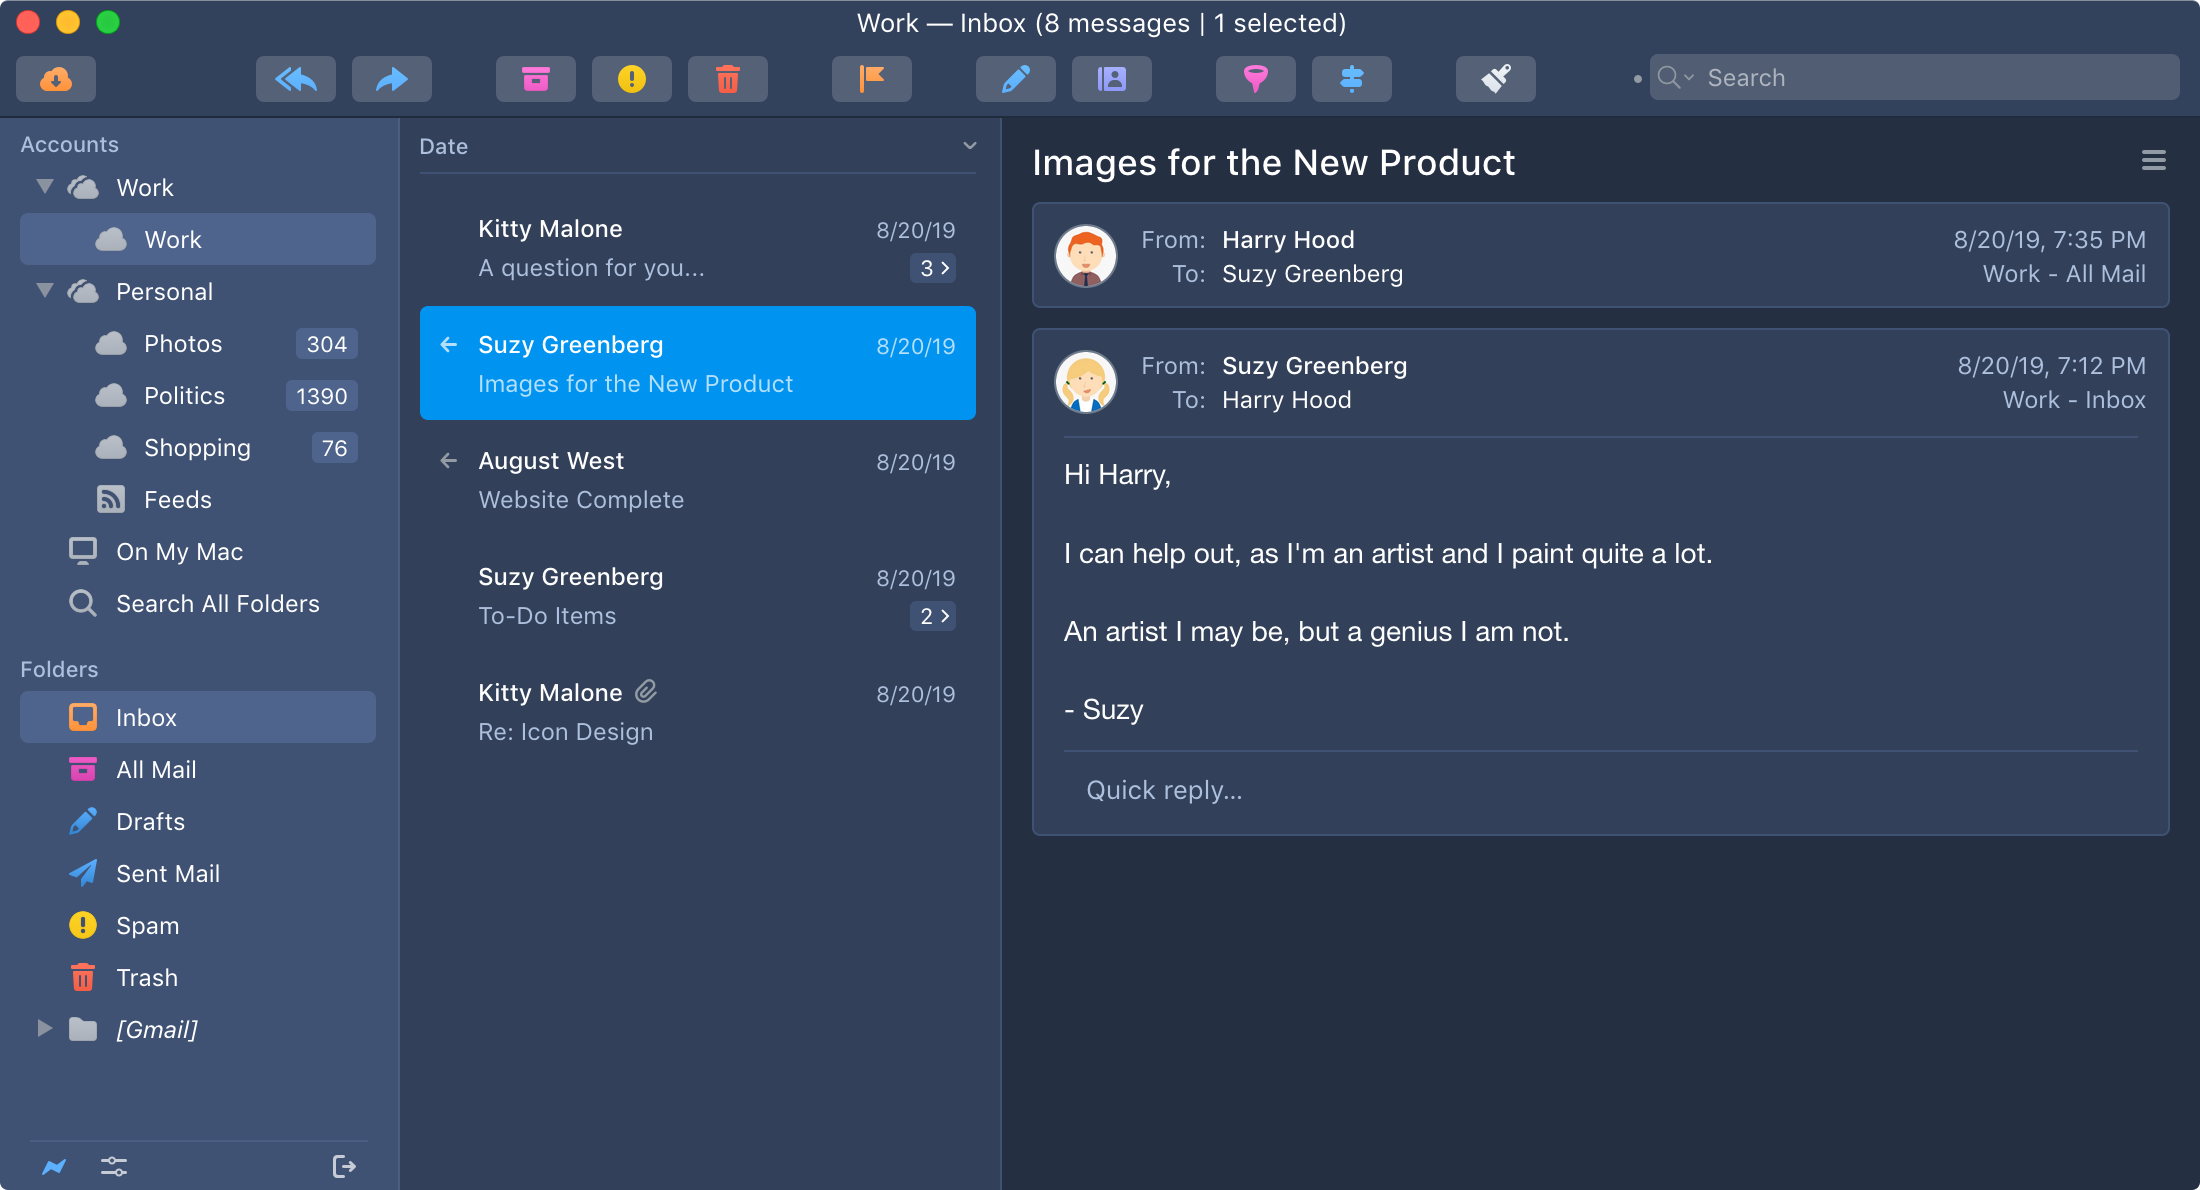Screen dimensions: 2200x1190
Task: Expand the 3-message Kitty Malone thread
Action: tap(933, 268)
